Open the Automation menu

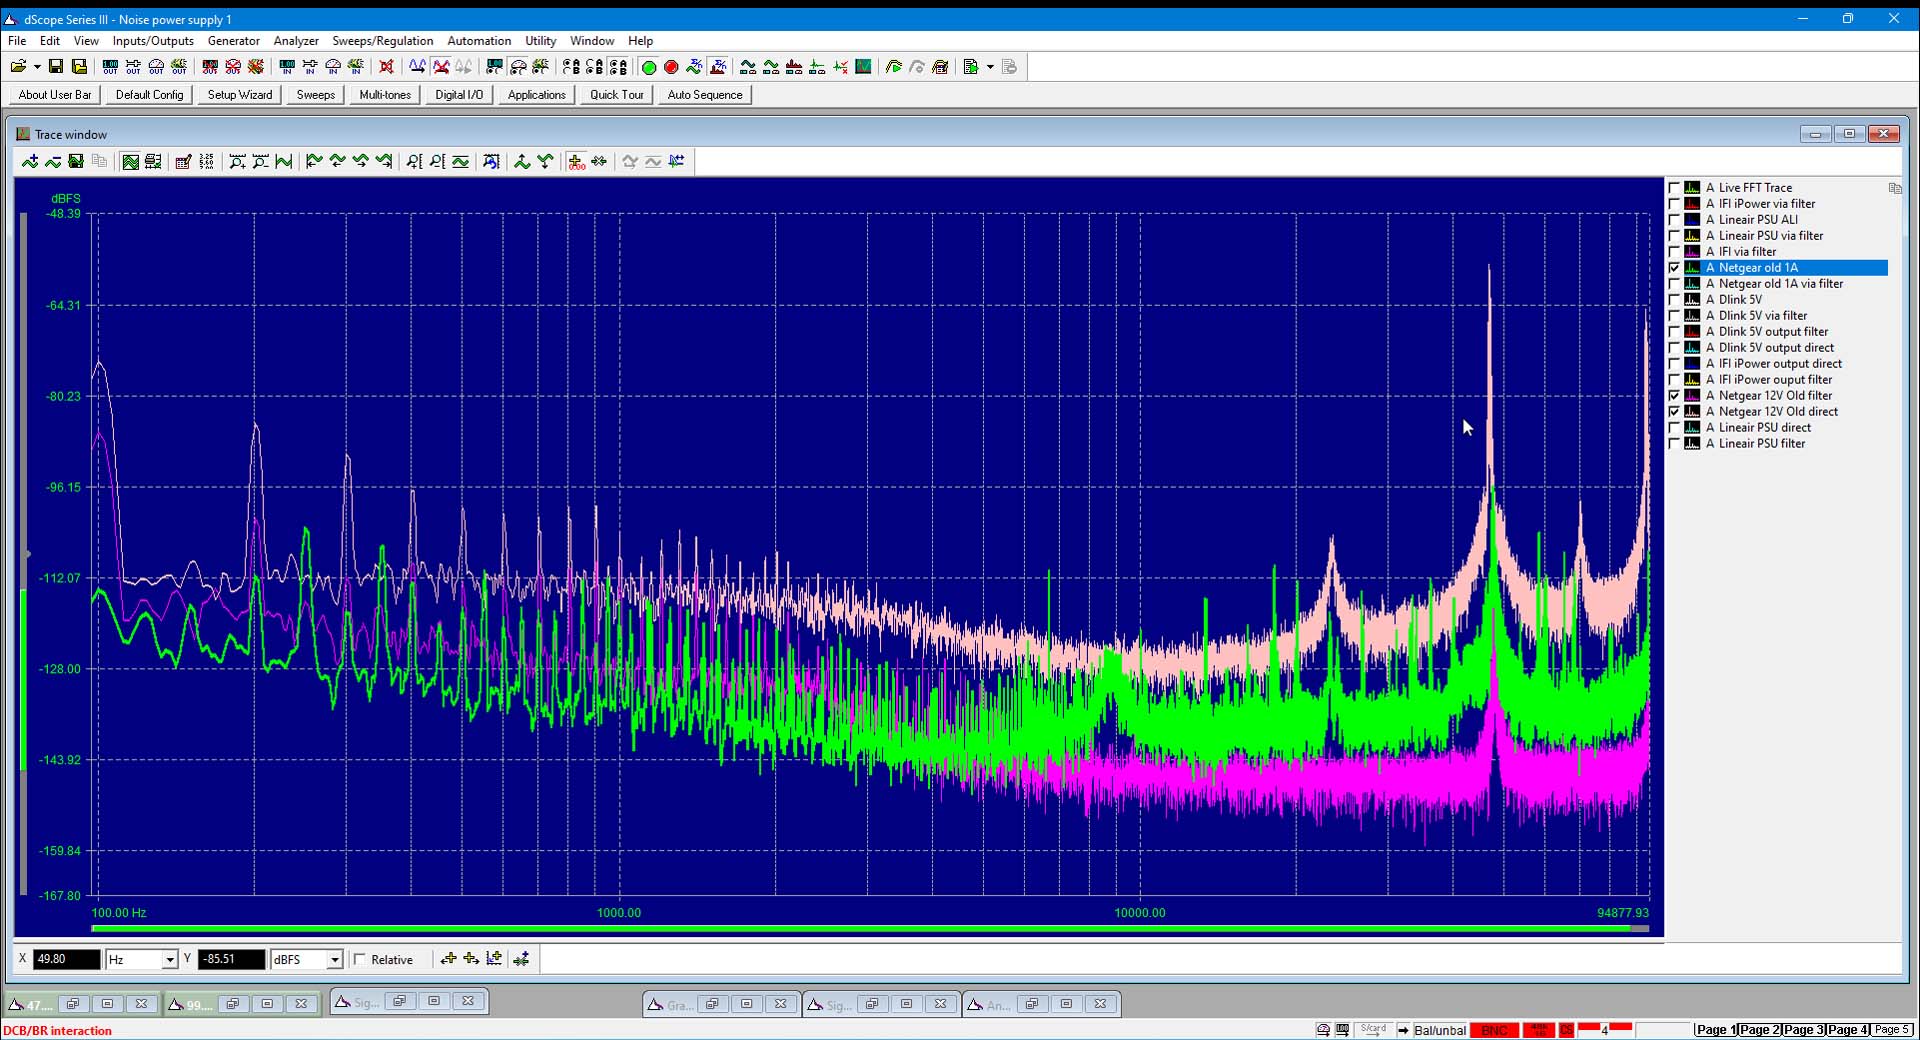479,41
